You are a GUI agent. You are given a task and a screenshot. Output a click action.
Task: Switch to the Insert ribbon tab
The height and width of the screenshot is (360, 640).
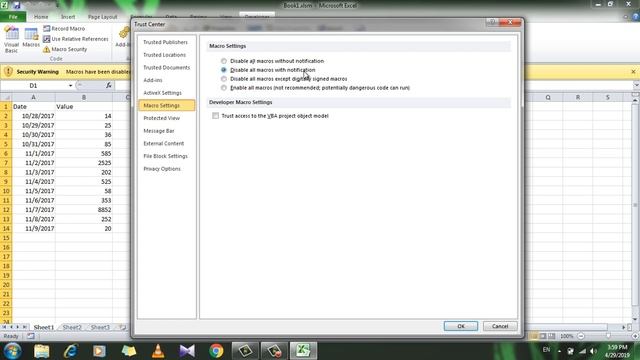tap(68, 17)
